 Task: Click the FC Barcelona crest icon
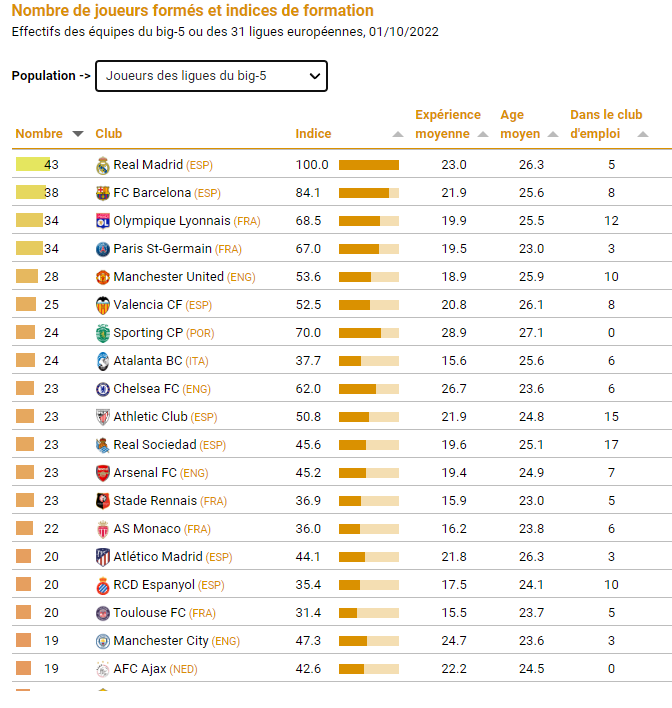pyautogui.click(x=103, y=193)
